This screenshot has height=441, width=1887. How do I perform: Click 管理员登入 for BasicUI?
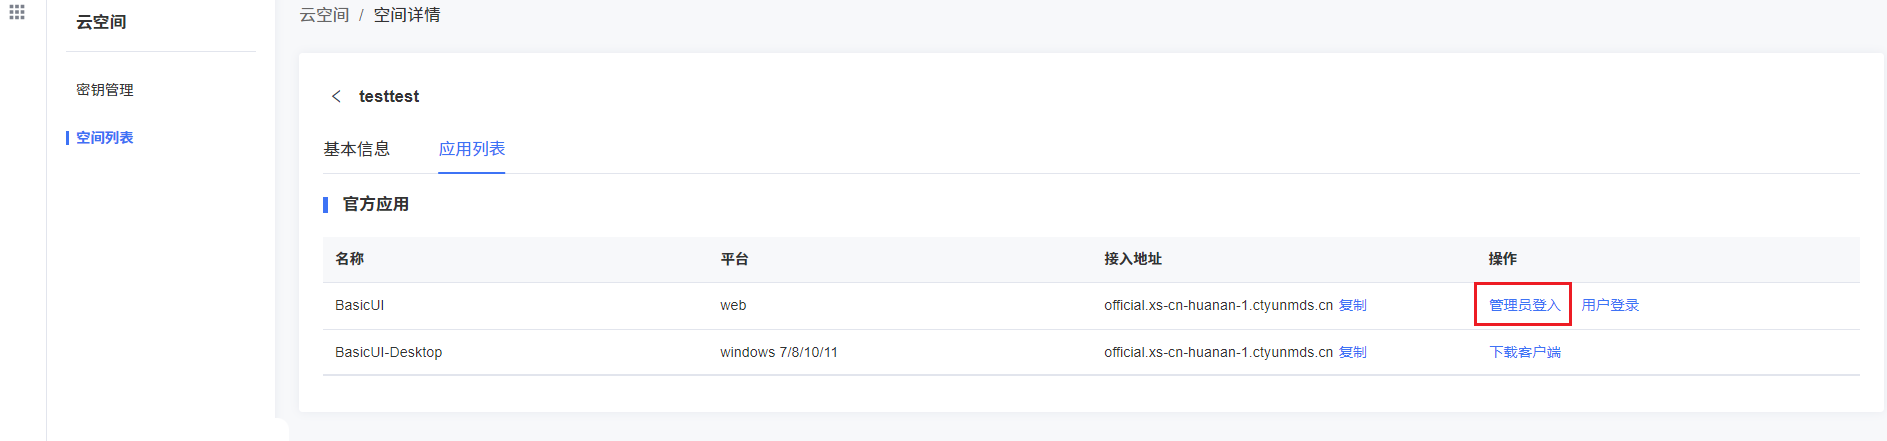click(1524, 305)
